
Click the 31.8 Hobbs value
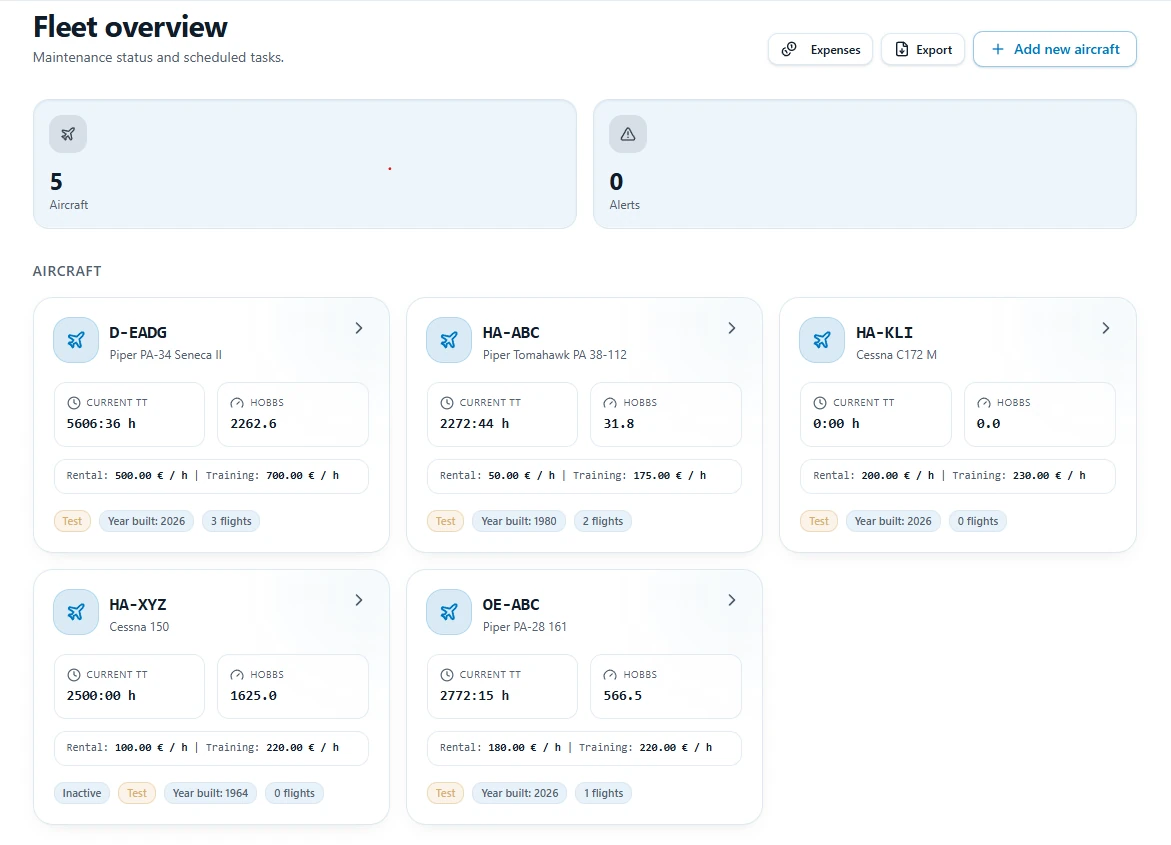619,424
